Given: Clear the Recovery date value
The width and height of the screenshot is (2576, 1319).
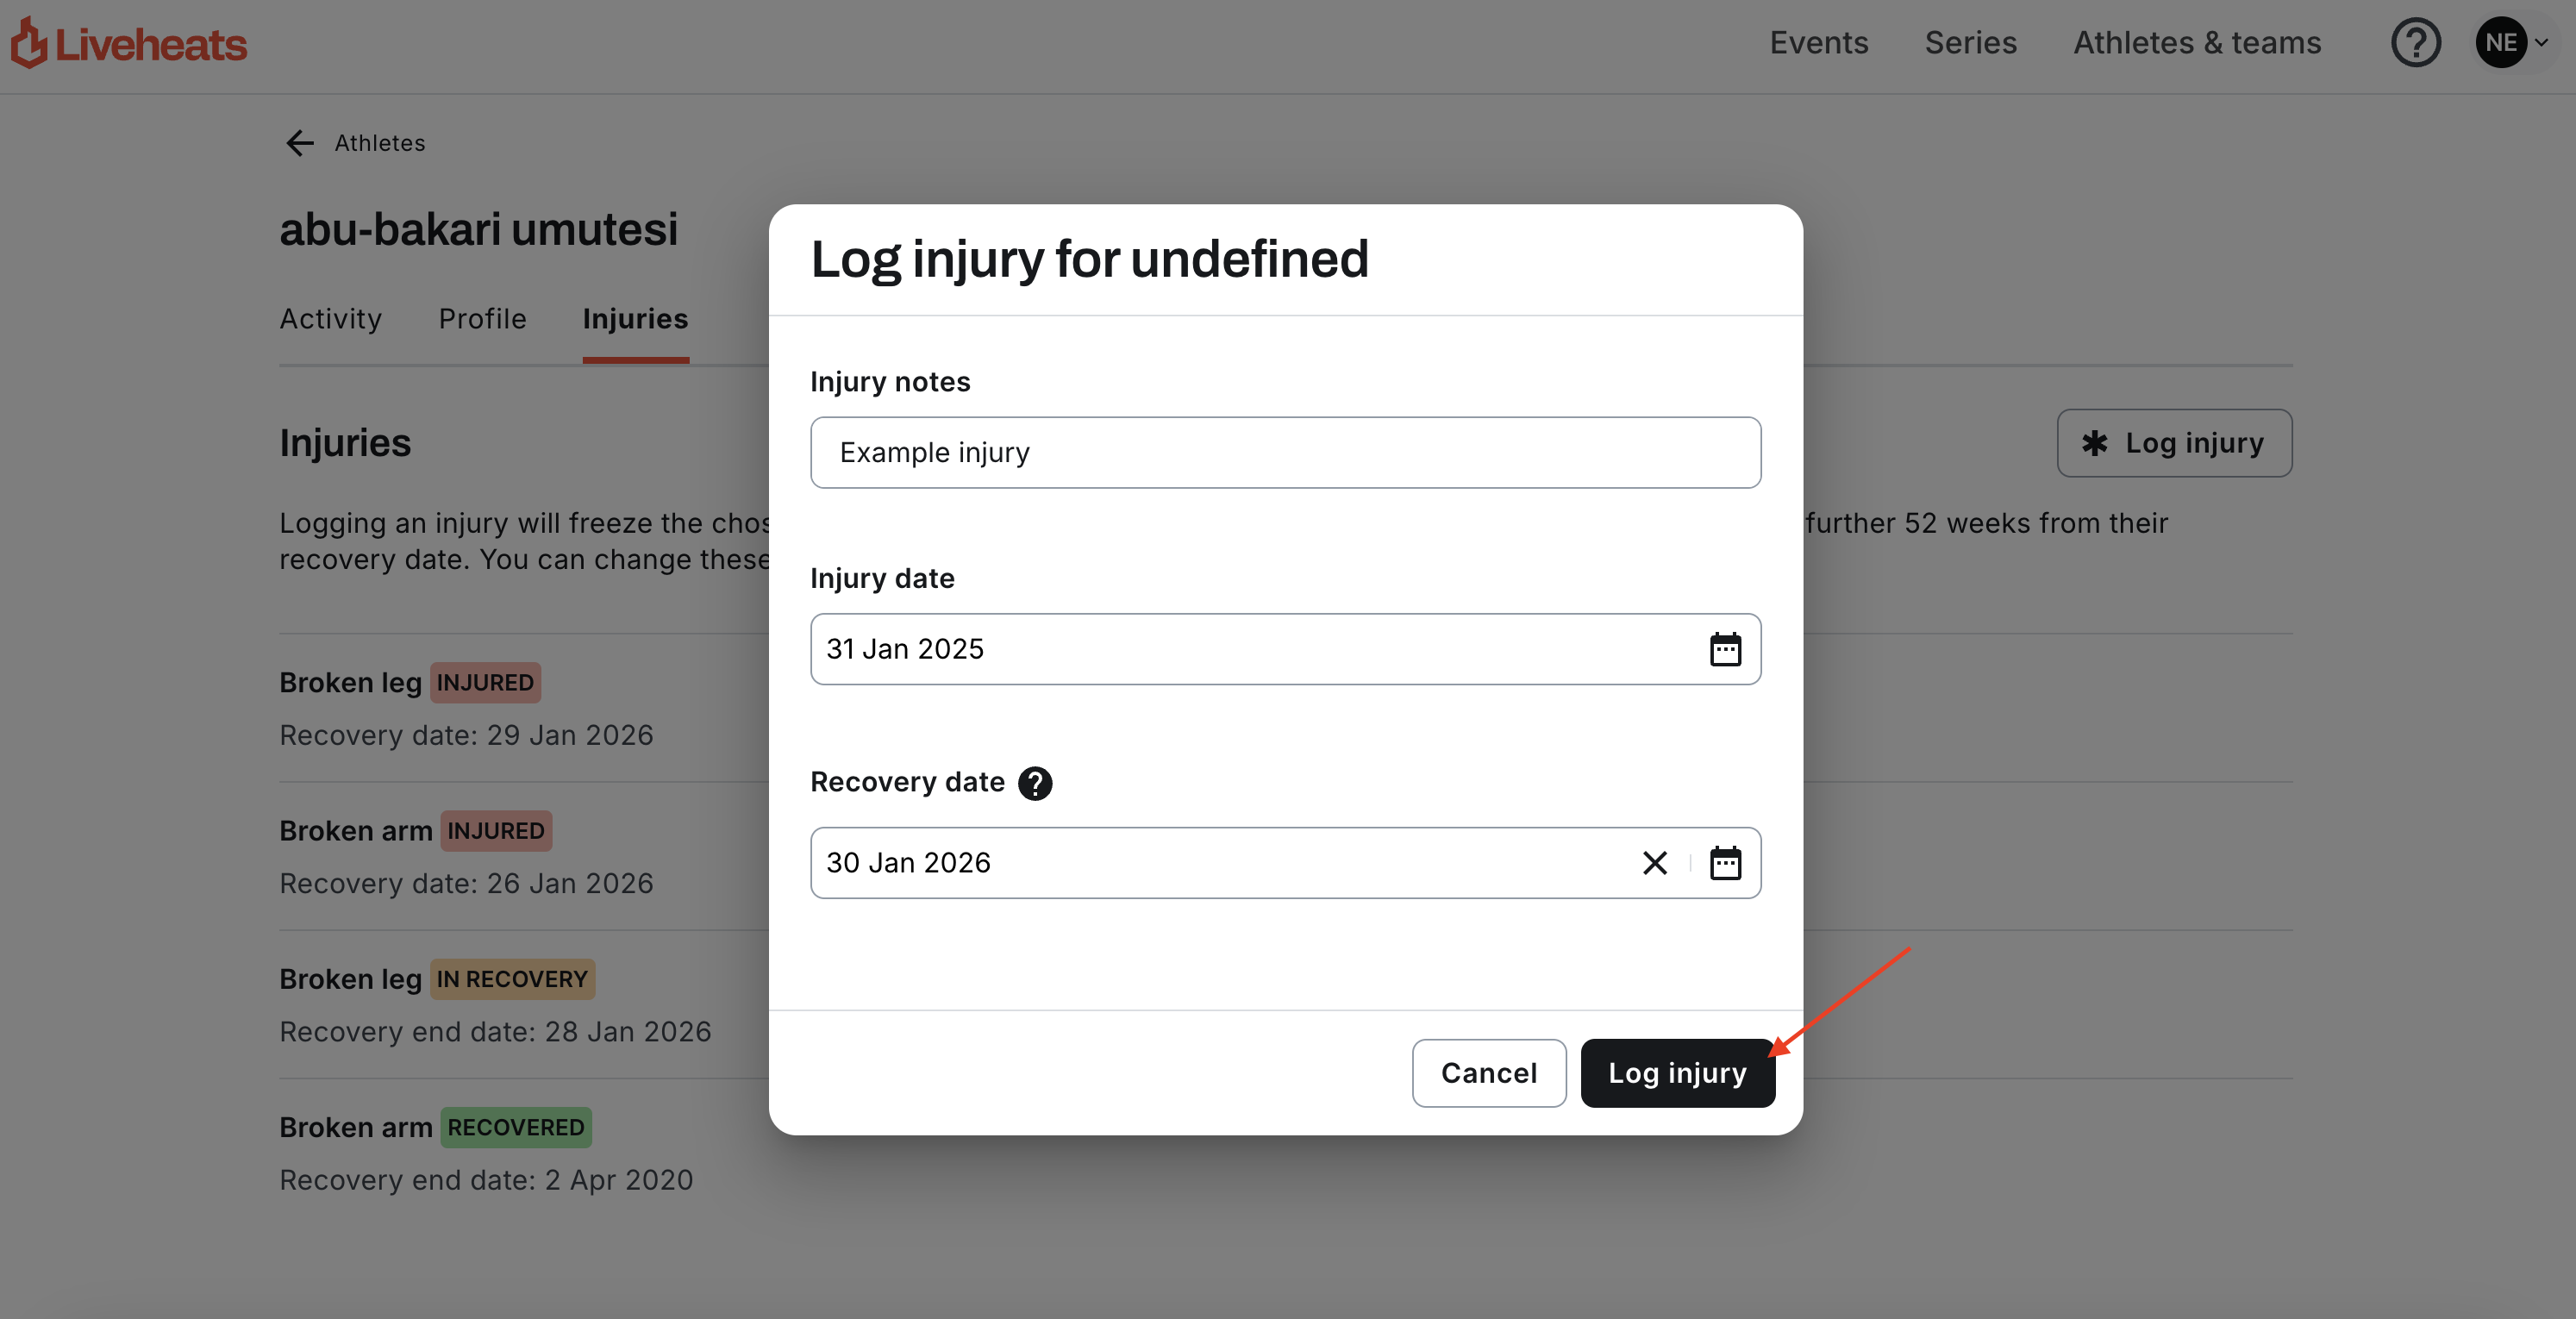Looking at the screenshot, I should pyautogui.click(x=1655, y=863).
